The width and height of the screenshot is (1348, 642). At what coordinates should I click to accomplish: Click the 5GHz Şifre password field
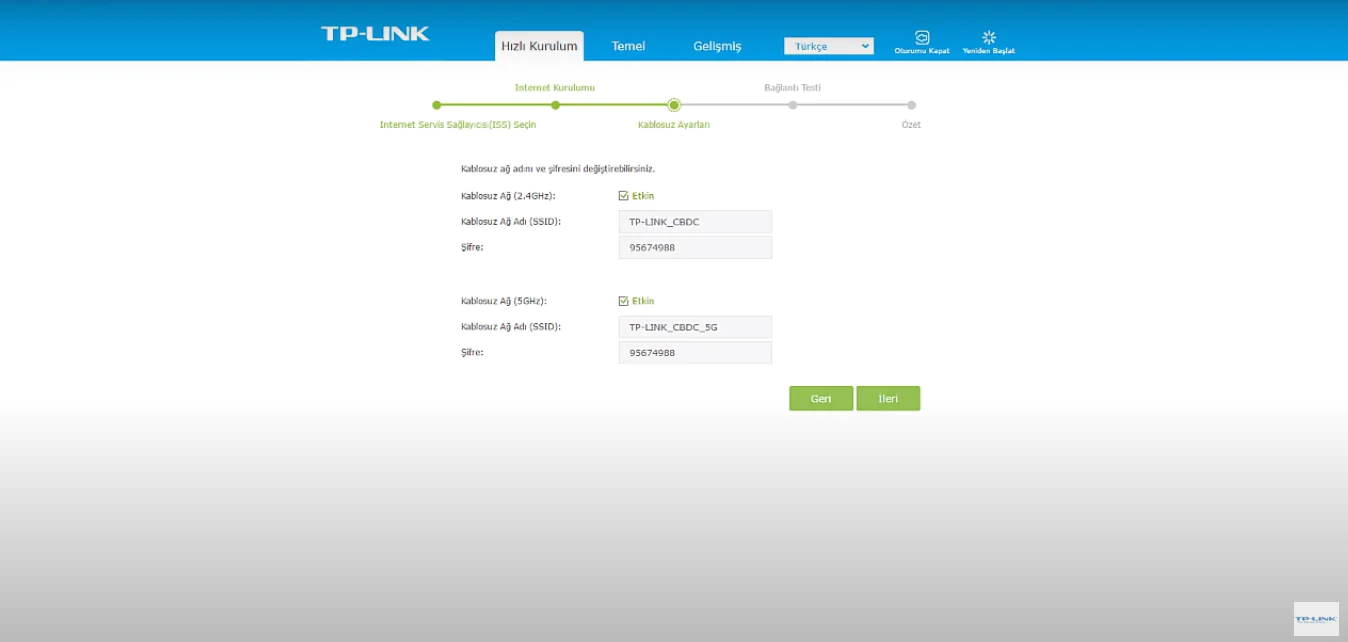(x=695, y=353)
